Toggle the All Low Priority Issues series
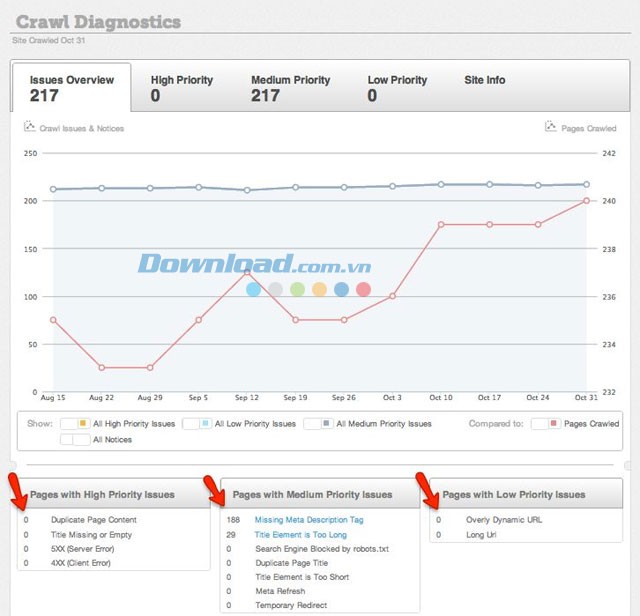640x616 pixels. (x=195, y=423)
